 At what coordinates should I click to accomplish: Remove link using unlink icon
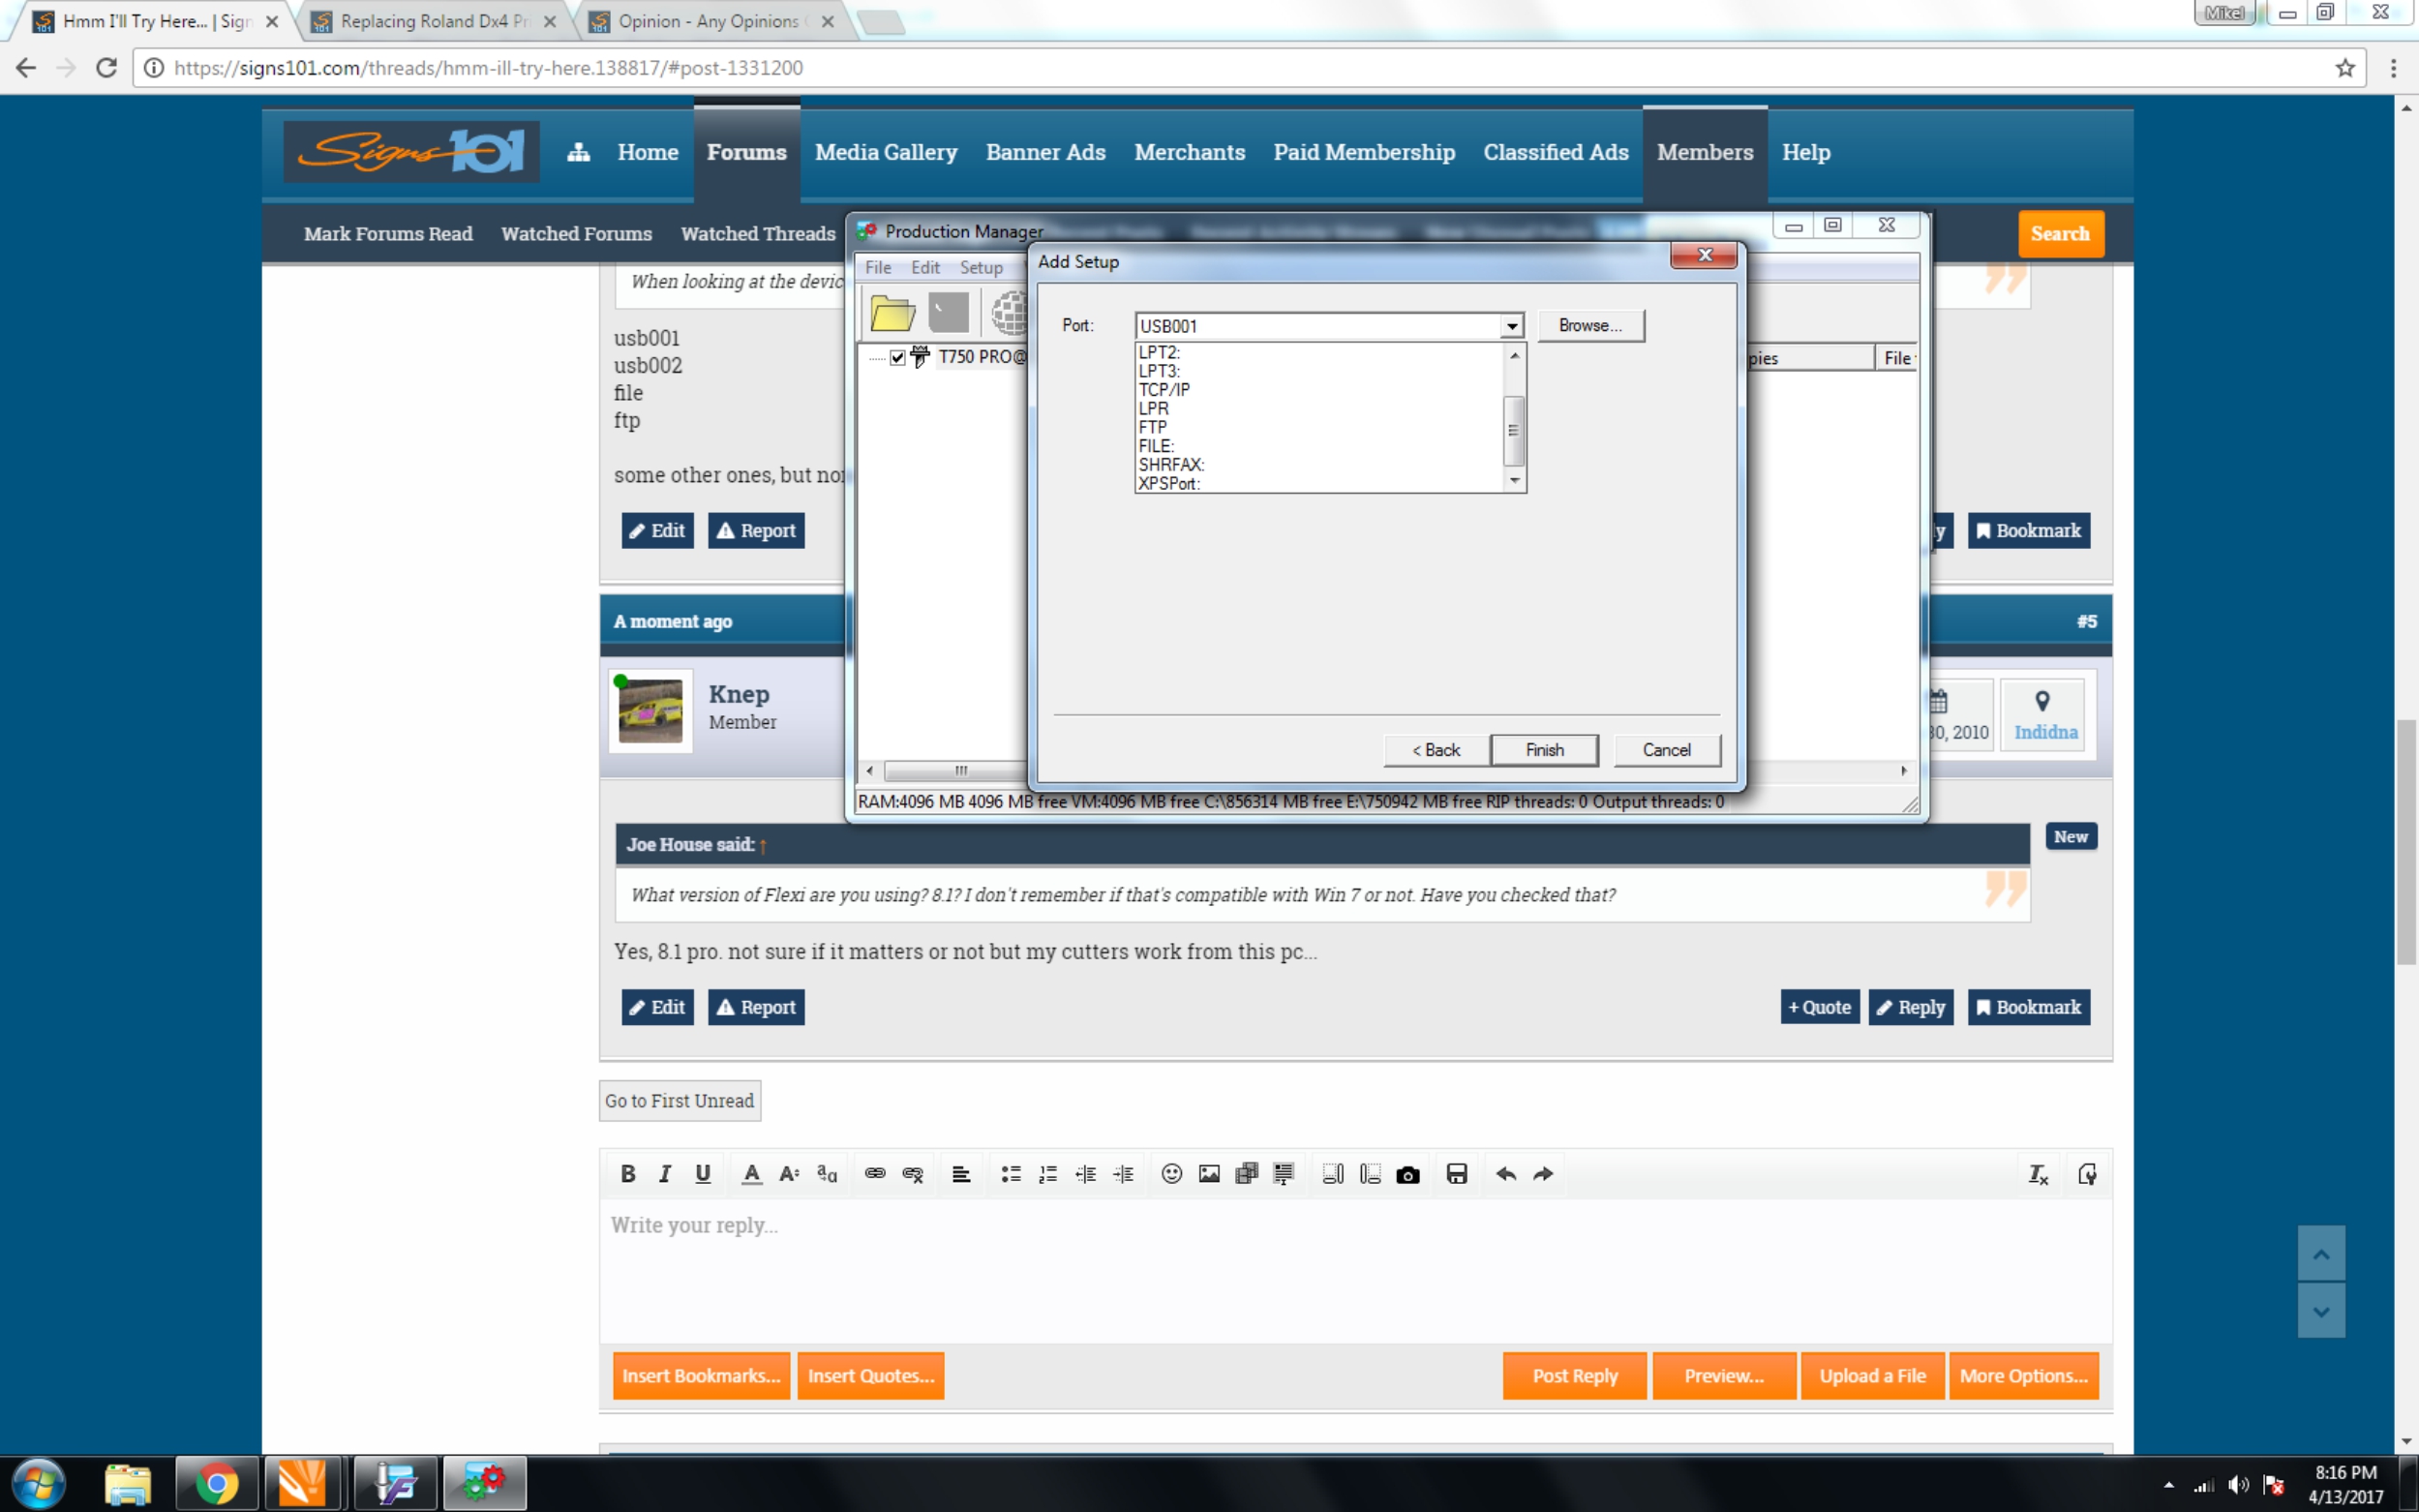[x=913, y=1173]
